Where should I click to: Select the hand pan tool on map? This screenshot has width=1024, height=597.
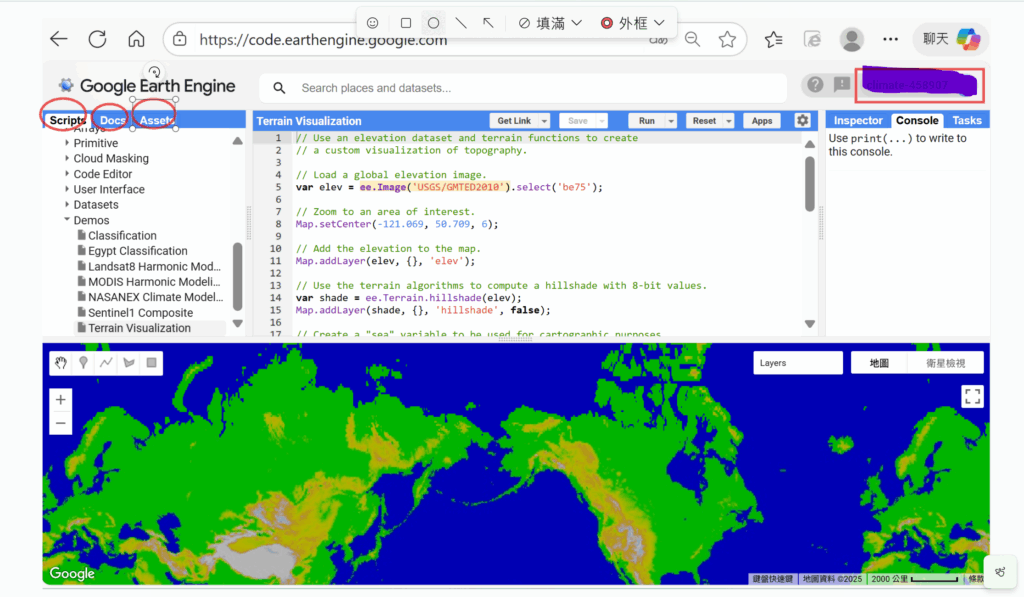[62, 363]
